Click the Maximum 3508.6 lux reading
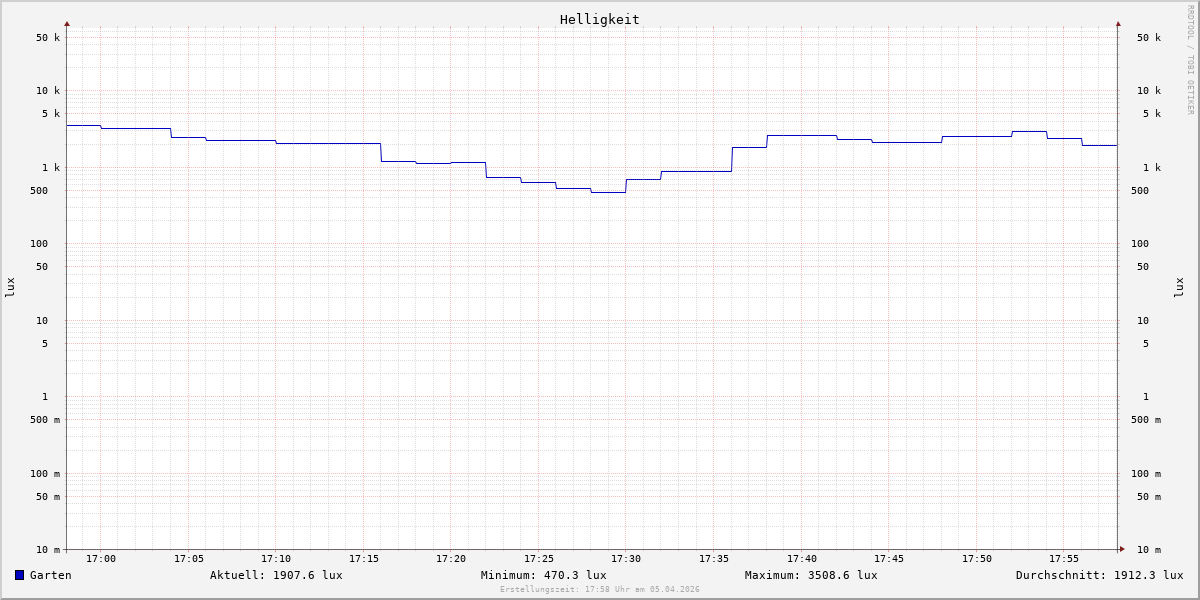This screenshot has height=600, width=1200. (811, 575)
